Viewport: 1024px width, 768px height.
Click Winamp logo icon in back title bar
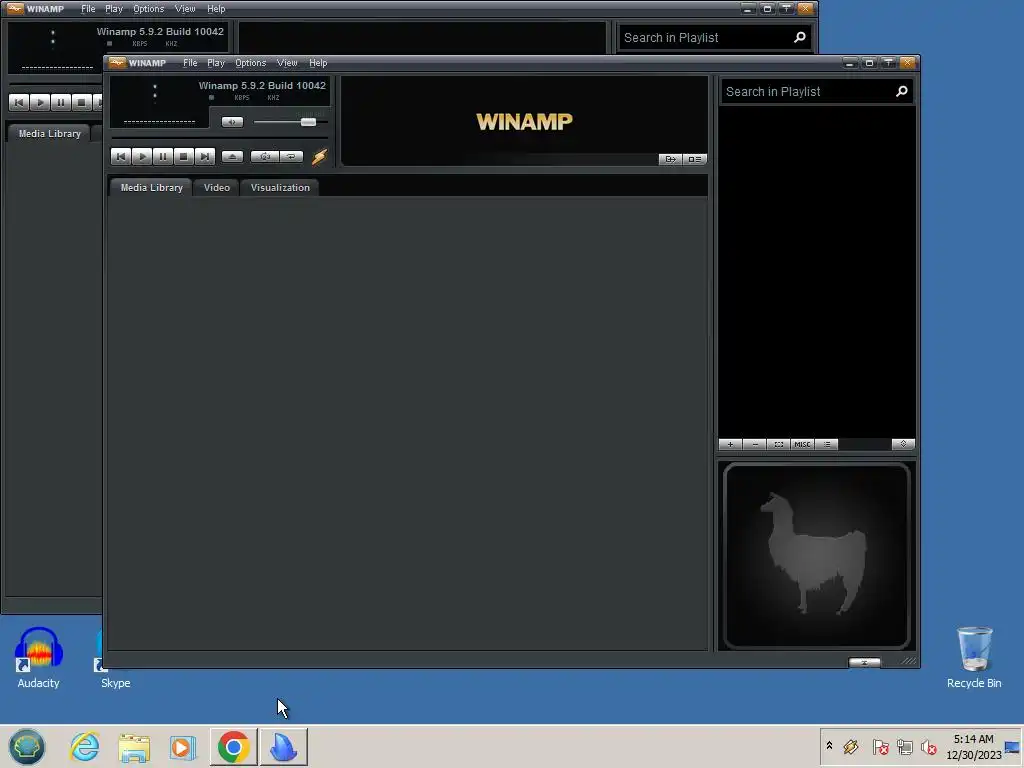point(15,8)
